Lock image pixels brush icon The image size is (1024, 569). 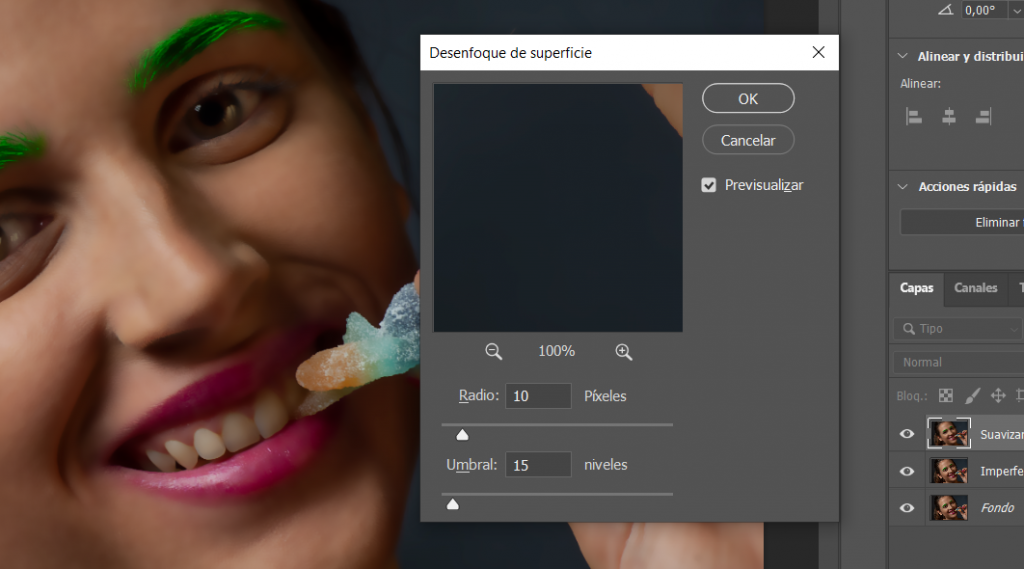(972, 395)
